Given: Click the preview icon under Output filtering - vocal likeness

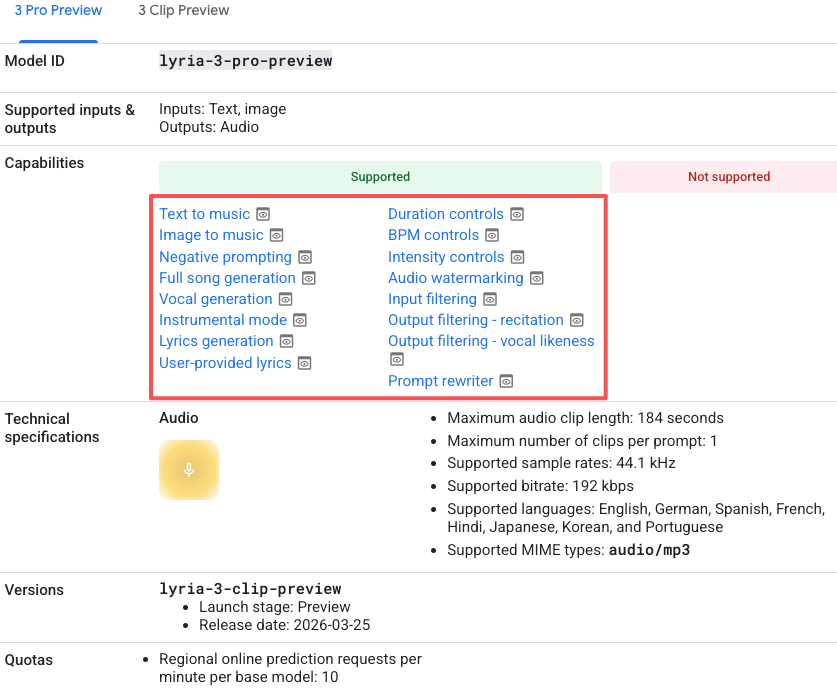Looking at the screenshot, I should (397, 359).
